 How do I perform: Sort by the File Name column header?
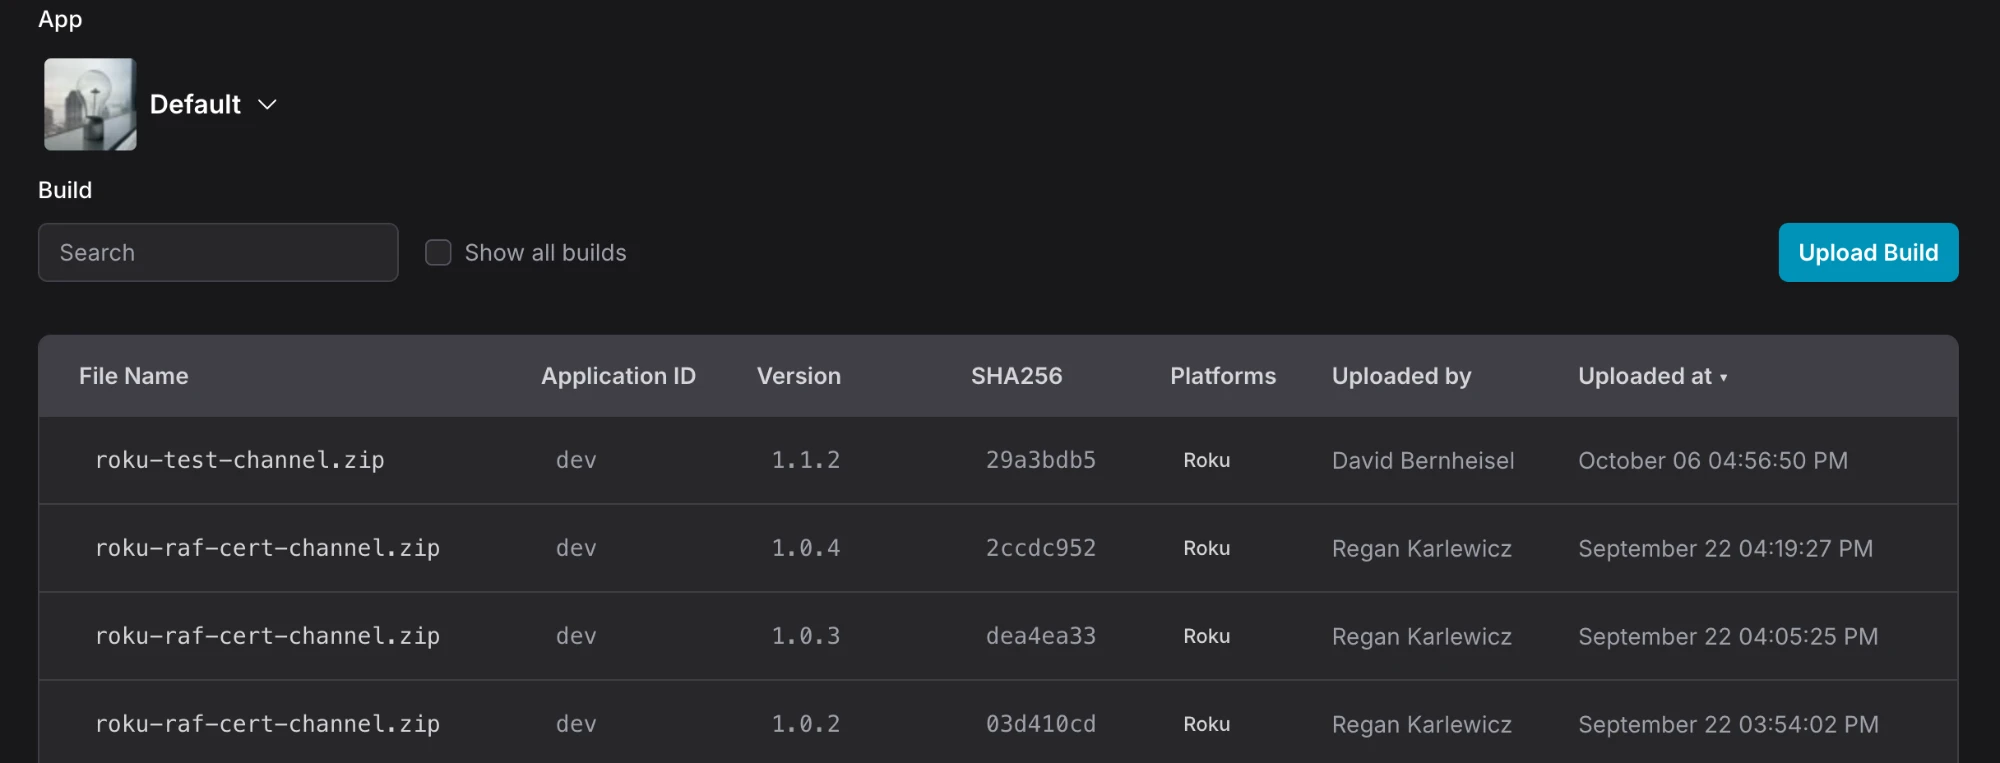[x=134, y=376]
